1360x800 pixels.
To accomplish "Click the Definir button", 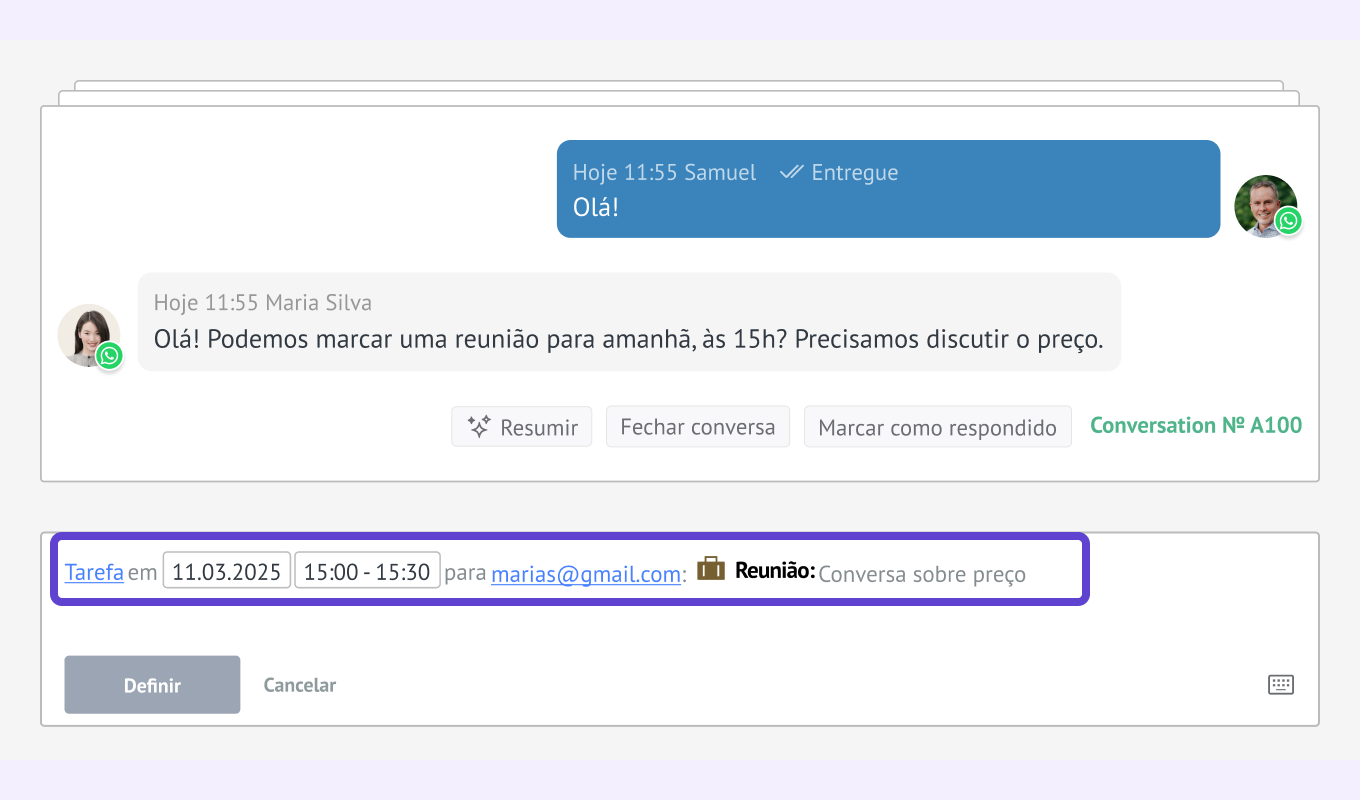I will [x=152, y=685].
